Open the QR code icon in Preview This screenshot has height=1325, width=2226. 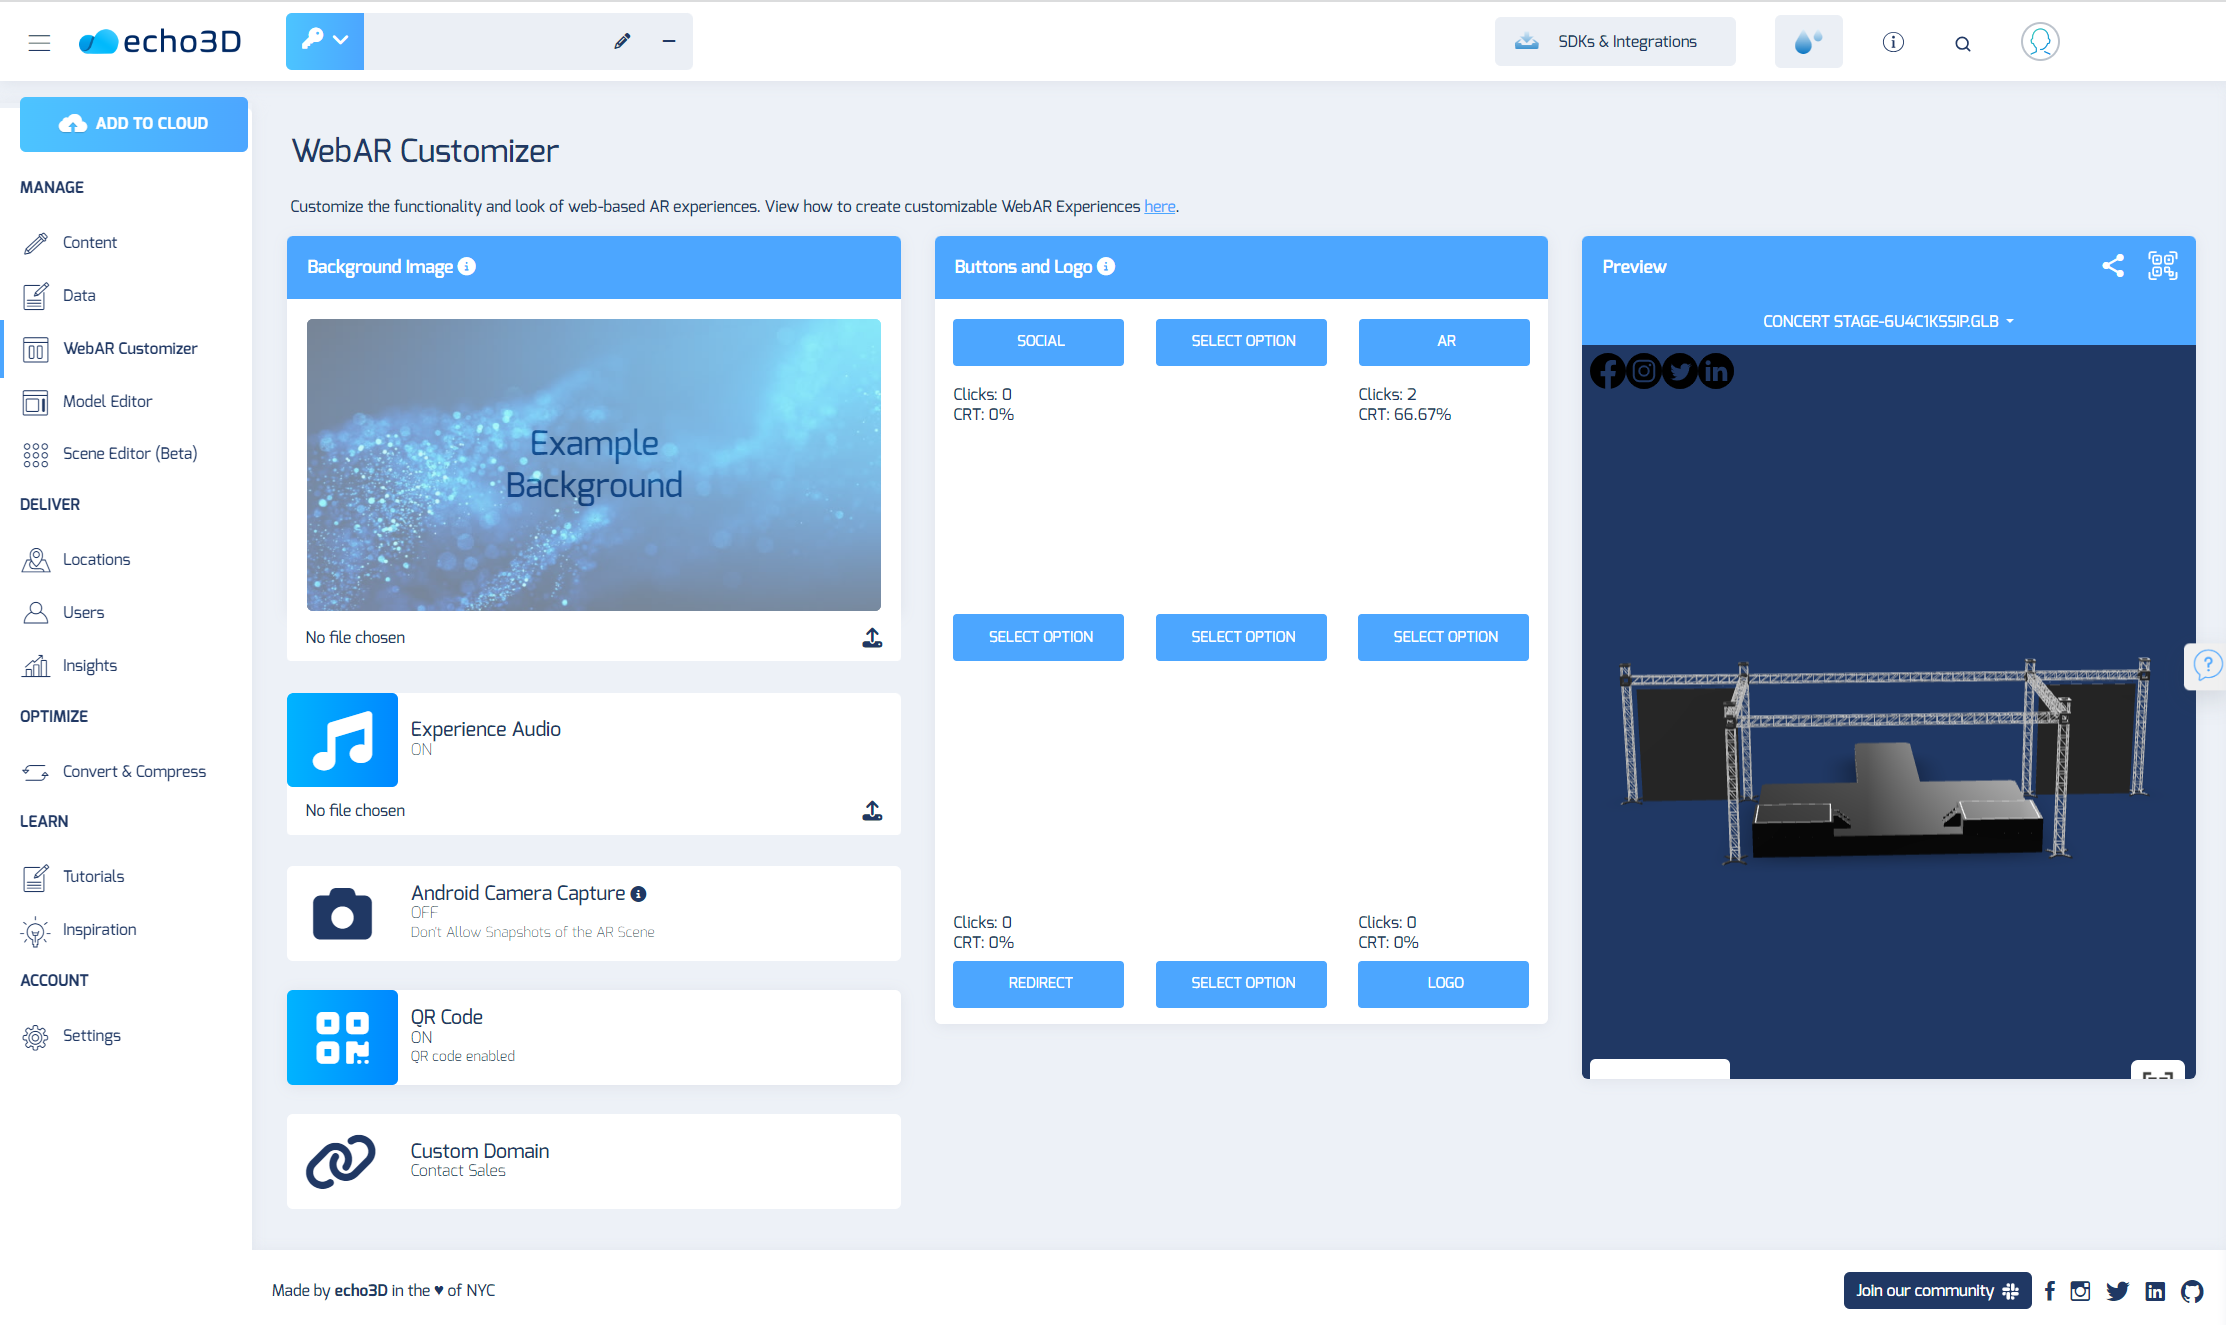[x=2162, y=266]
